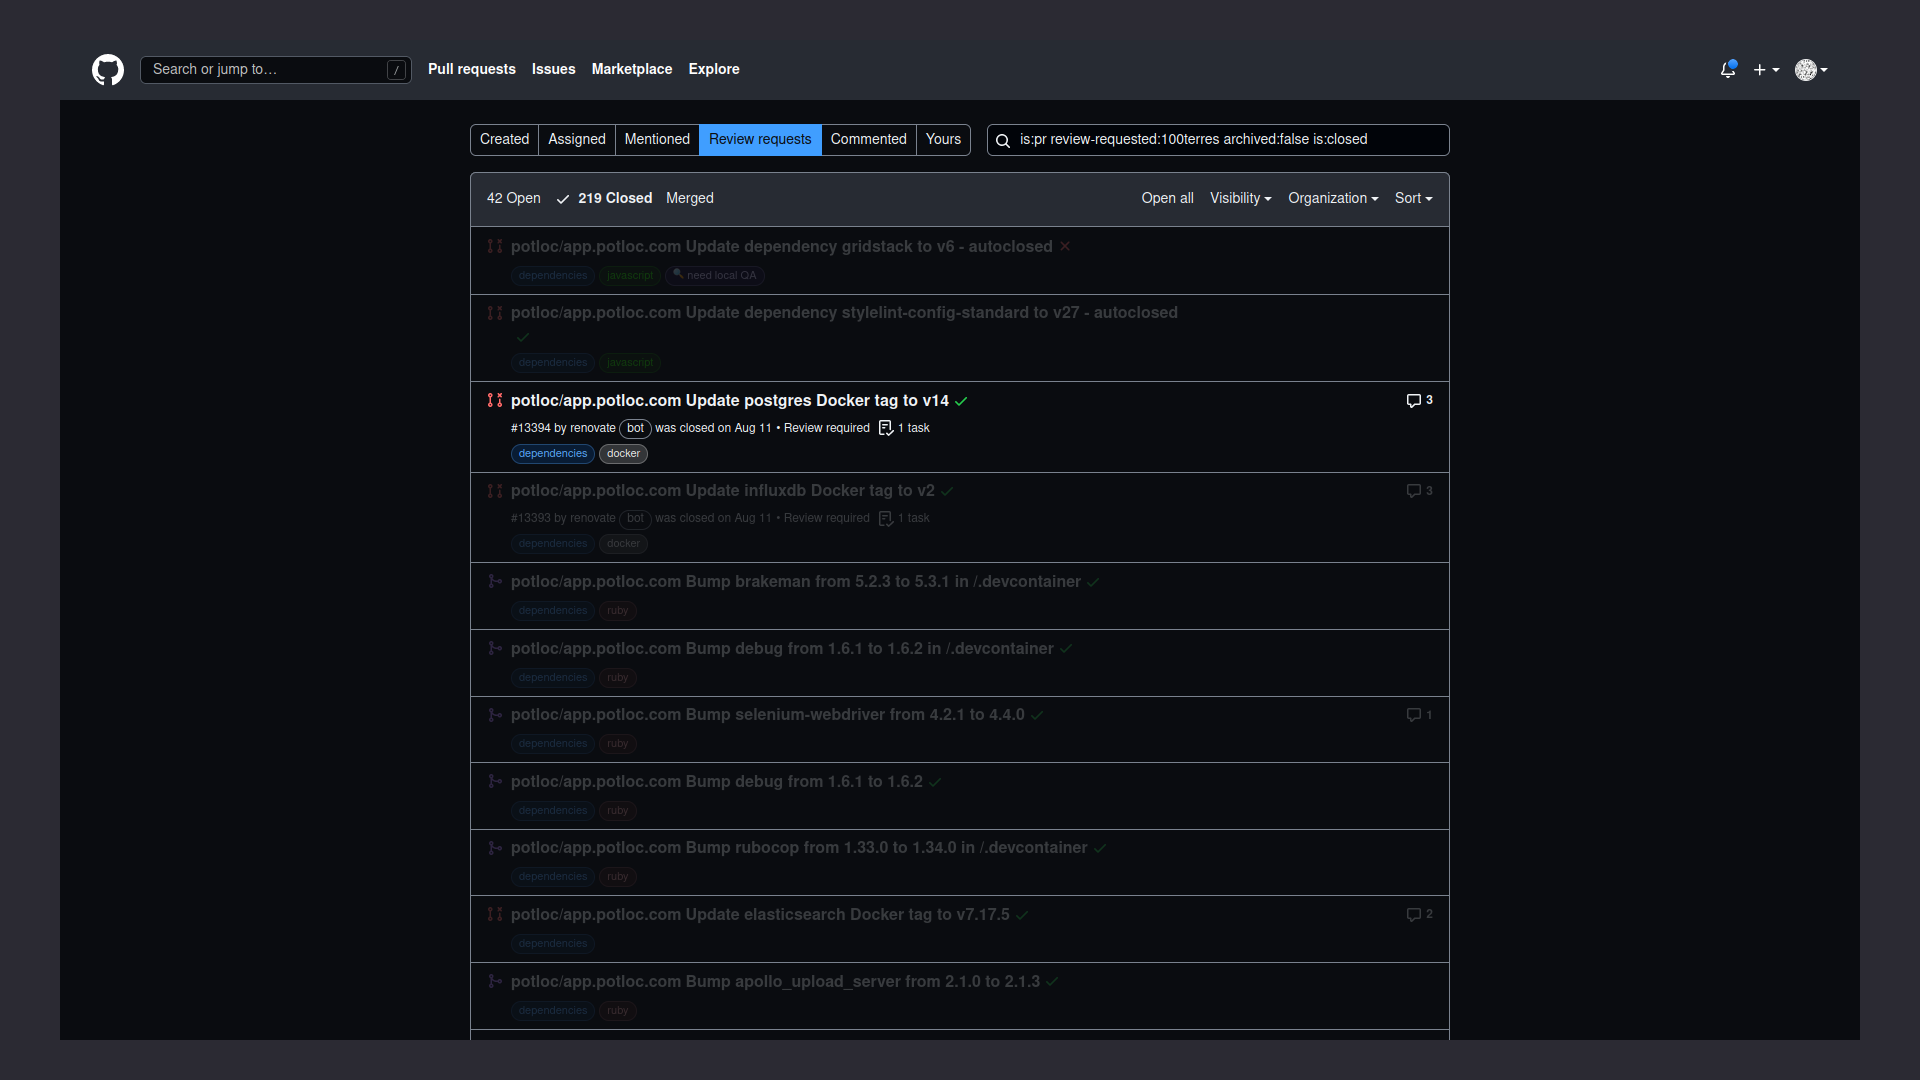Open the Marketplace navigation link
The width and height of the screenshot is (1920, 1080).
point(631,69)
